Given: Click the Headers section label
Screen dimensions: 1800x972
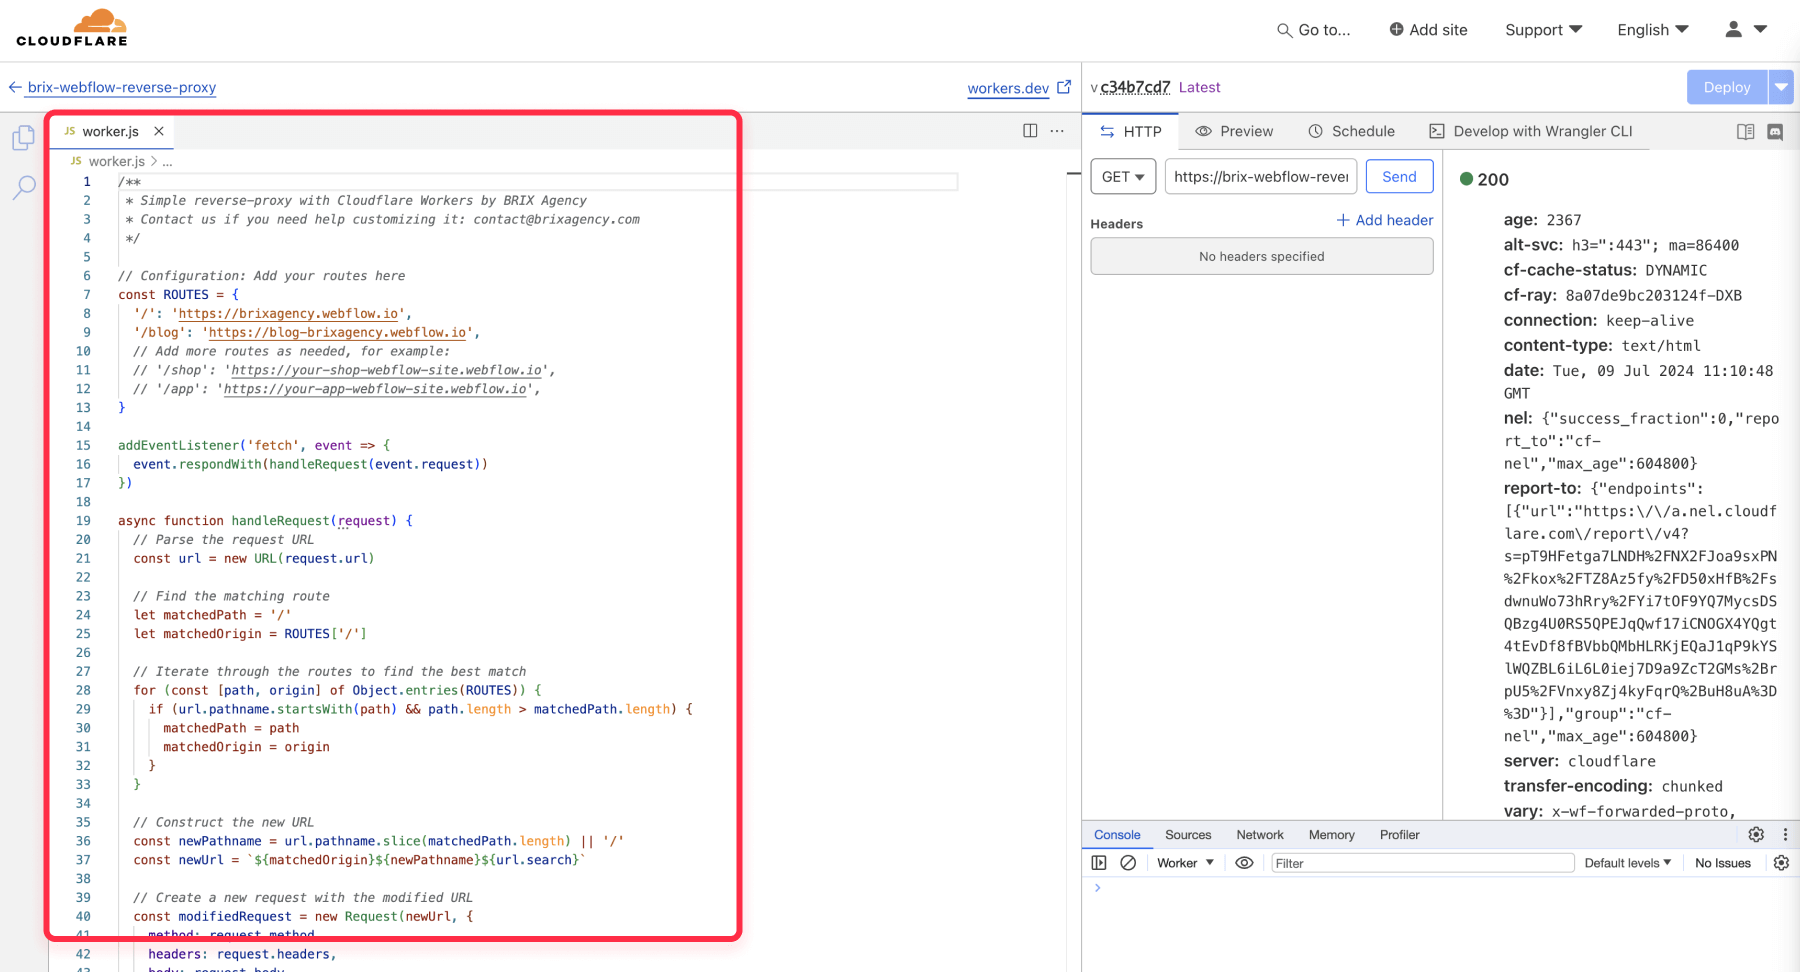Looking at the screenshot, I should [x=1116, y=224].
